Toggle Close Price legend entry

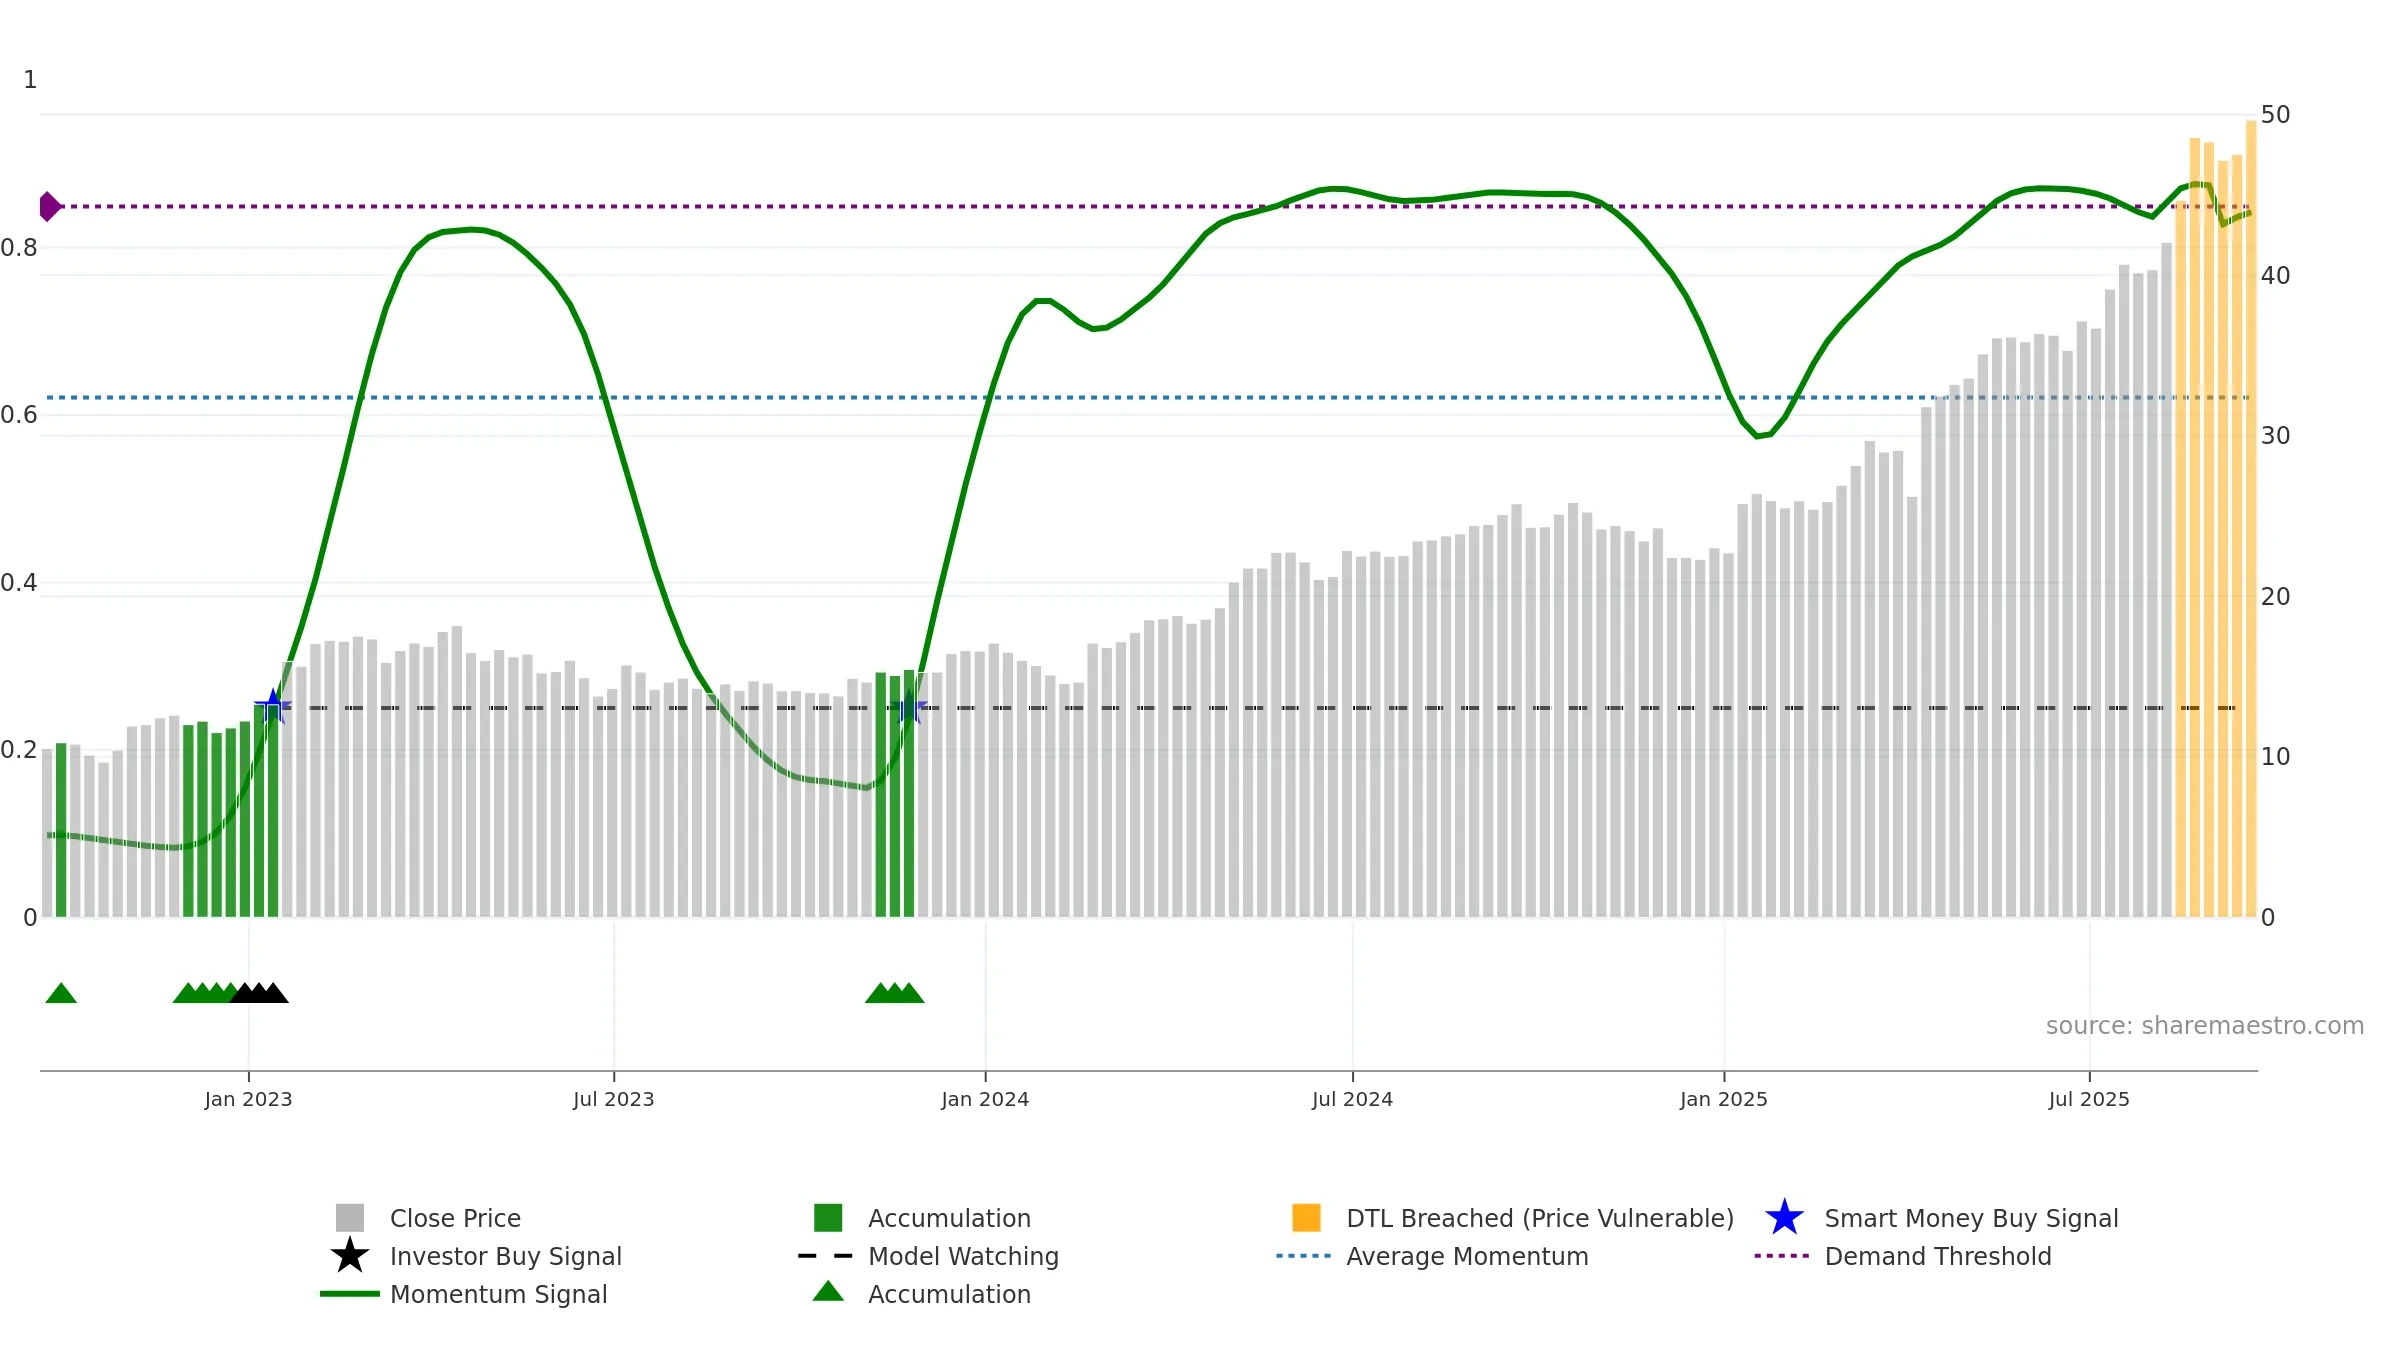(455, 1218)
